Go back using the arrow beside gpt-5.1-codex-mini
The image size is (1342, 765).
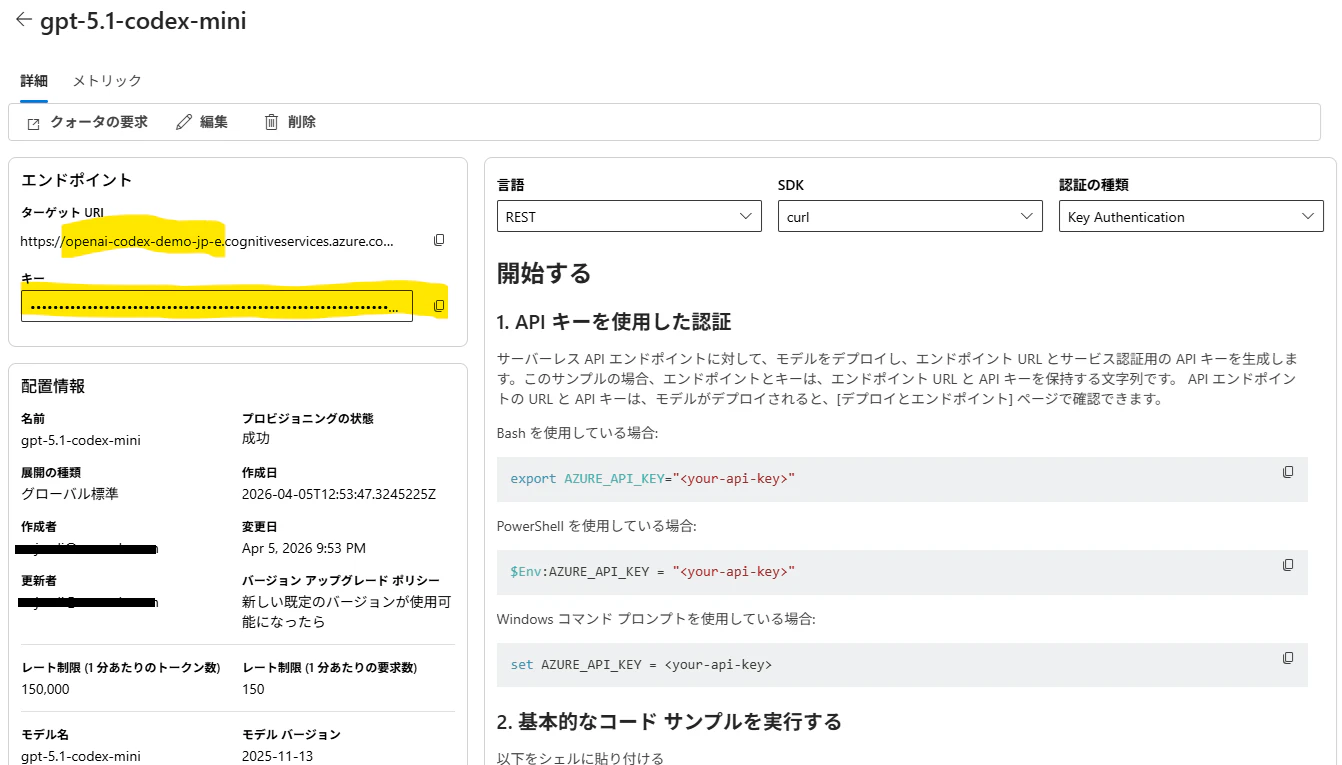pyautogui.click(x=23, y=20)
